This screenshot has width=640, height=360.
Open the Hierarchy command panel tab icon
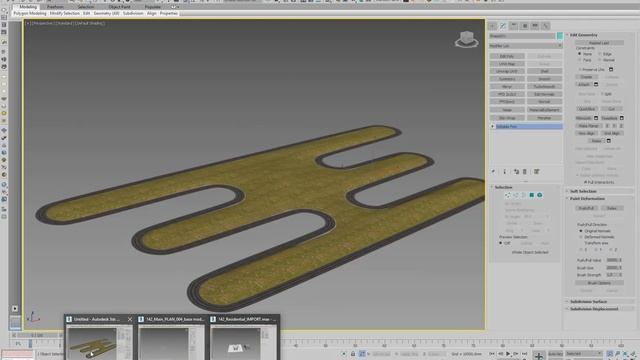(x=514, y=26)
